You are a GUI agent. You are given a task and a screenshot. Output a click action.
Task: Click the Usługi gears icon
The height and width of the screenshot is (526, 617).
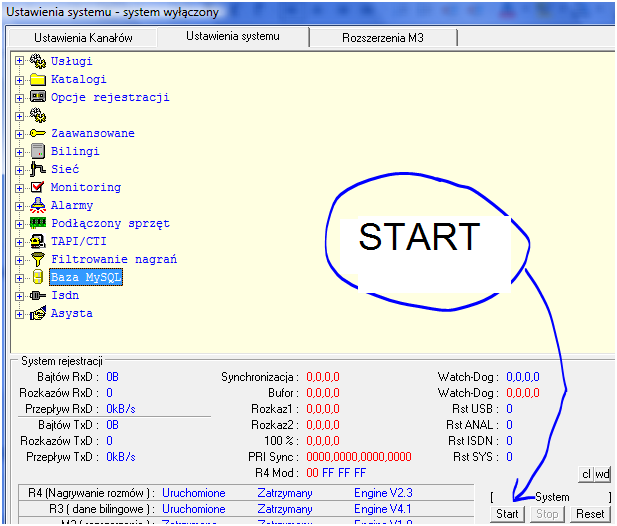point(38,61)
